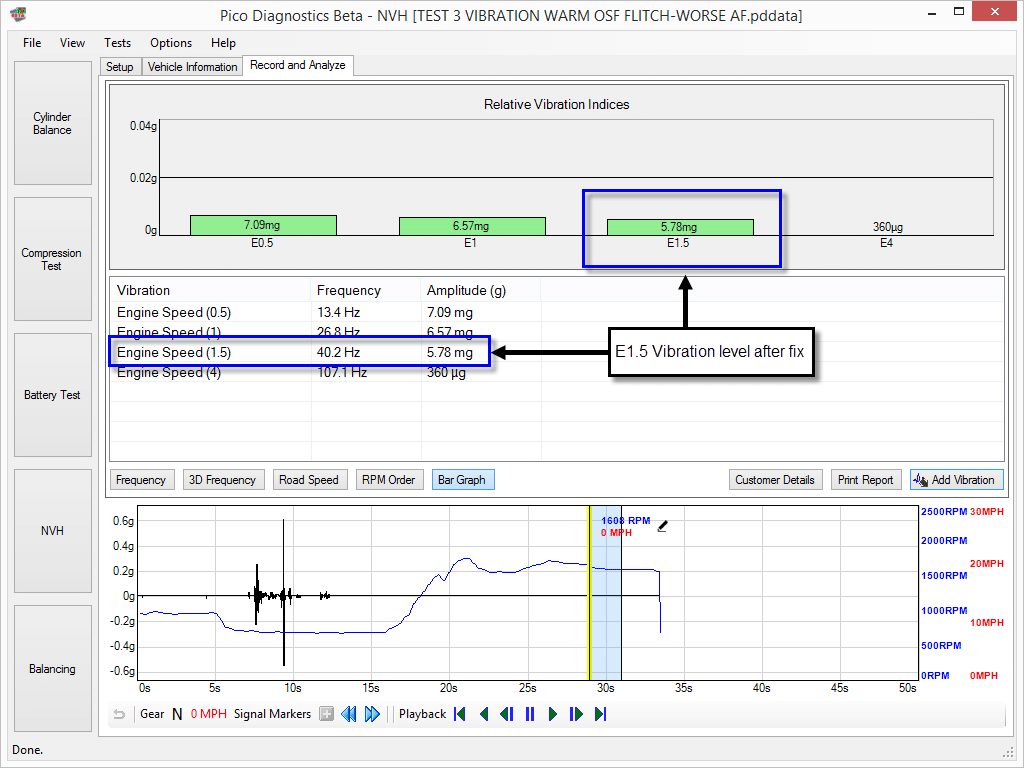Switch to RPM Order view
The height and width of the screenshot is (768, 1024).
point(389,480)
